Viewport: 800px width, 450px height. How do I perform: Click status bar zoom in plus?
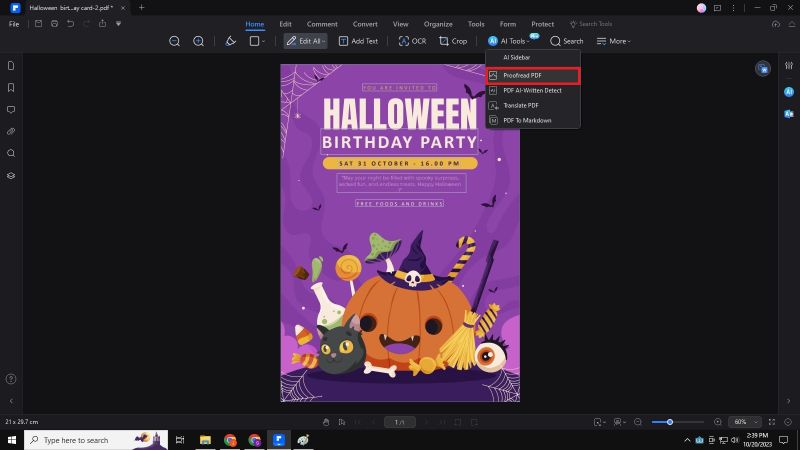[x=717, y=422]
